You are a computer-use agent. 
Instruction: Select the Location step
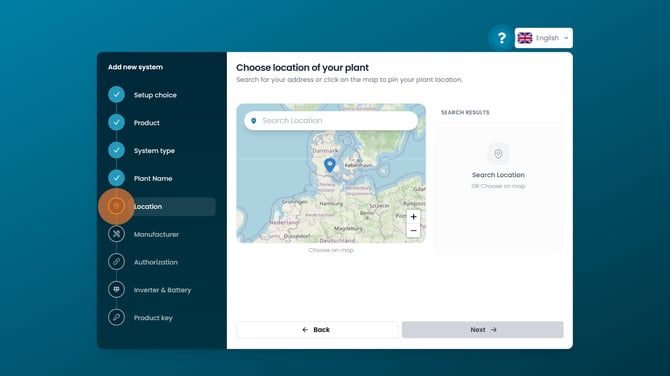[x=162, y=206]
